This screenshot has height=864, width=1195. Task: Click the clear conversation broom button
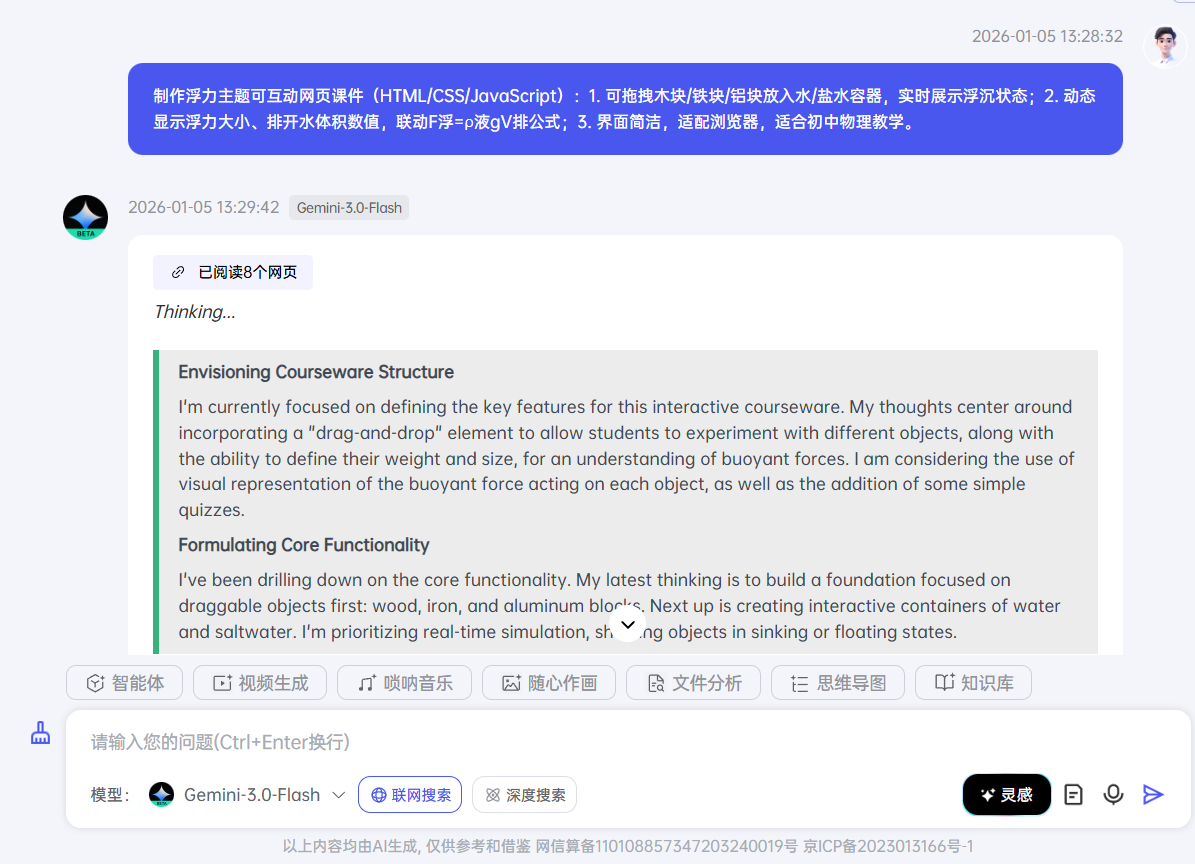40,733
